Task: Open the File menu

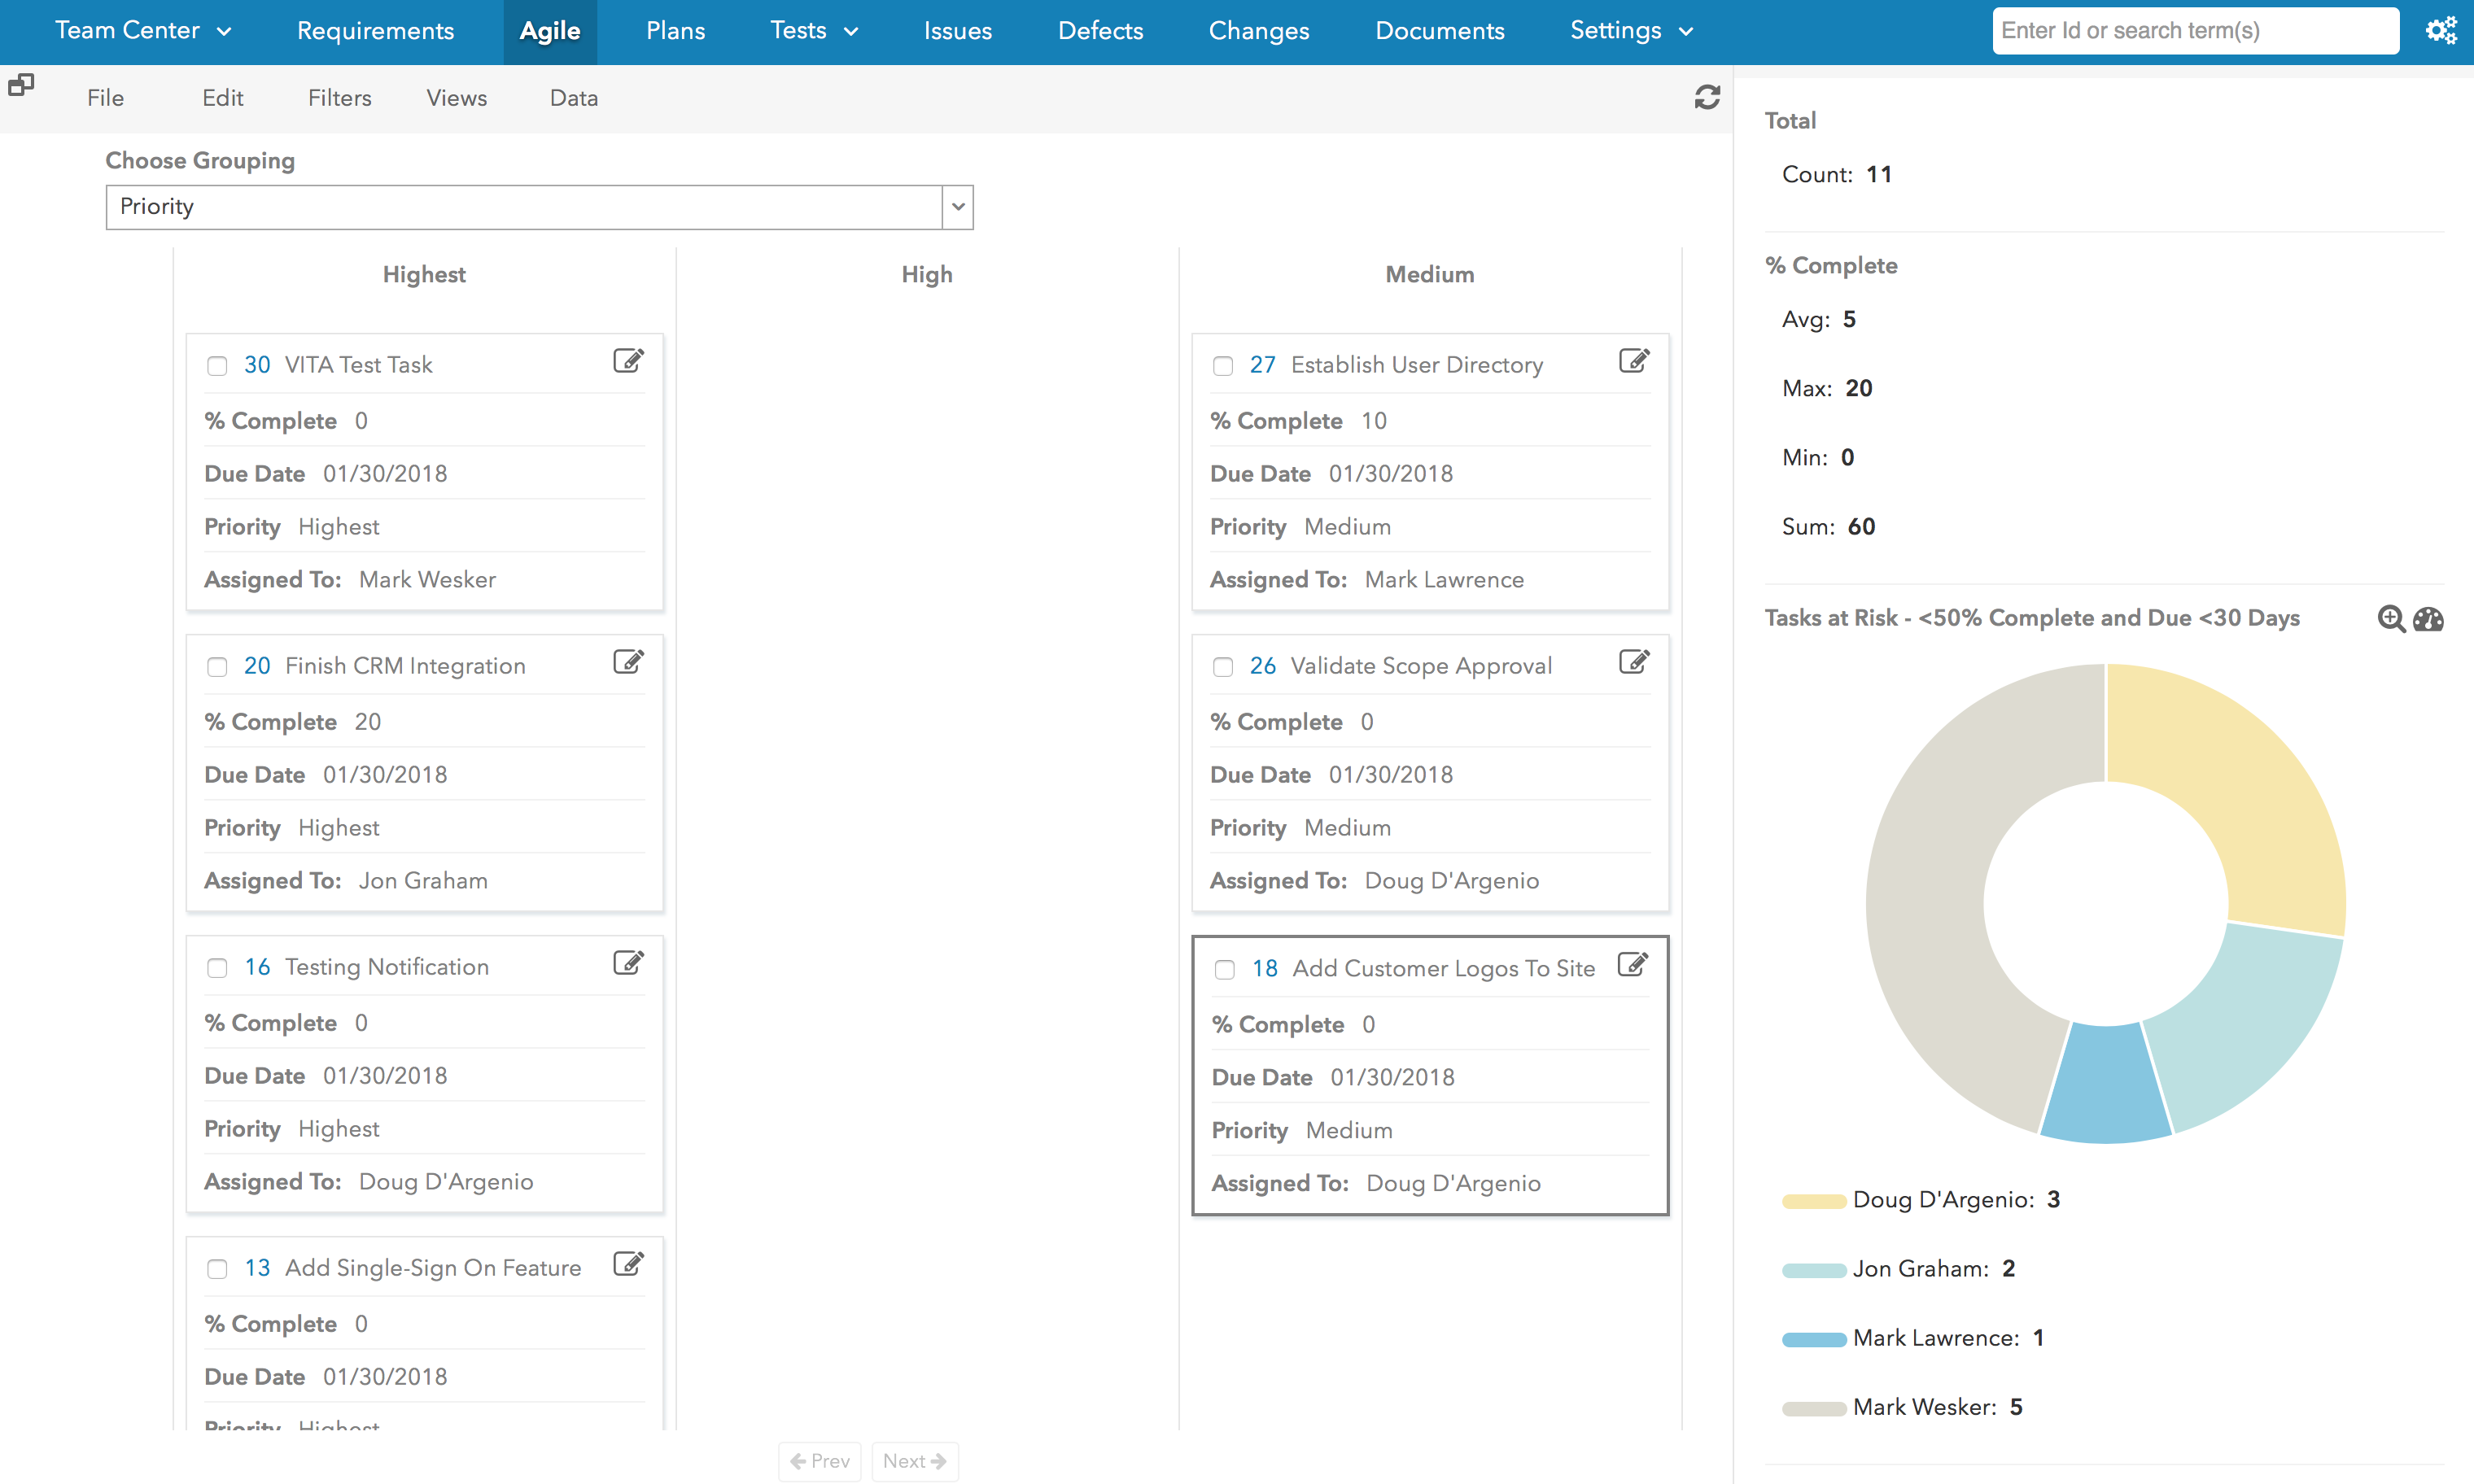Action: coord(105,98)
